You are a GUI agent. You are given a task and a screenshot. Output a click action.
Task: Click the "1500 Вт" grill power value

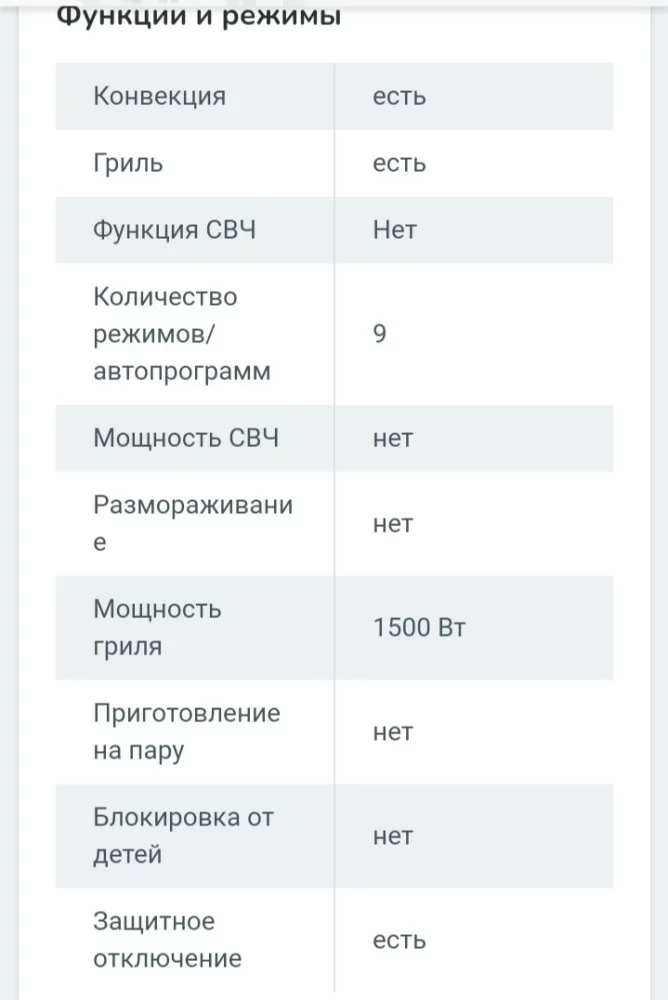click(419, 628)
